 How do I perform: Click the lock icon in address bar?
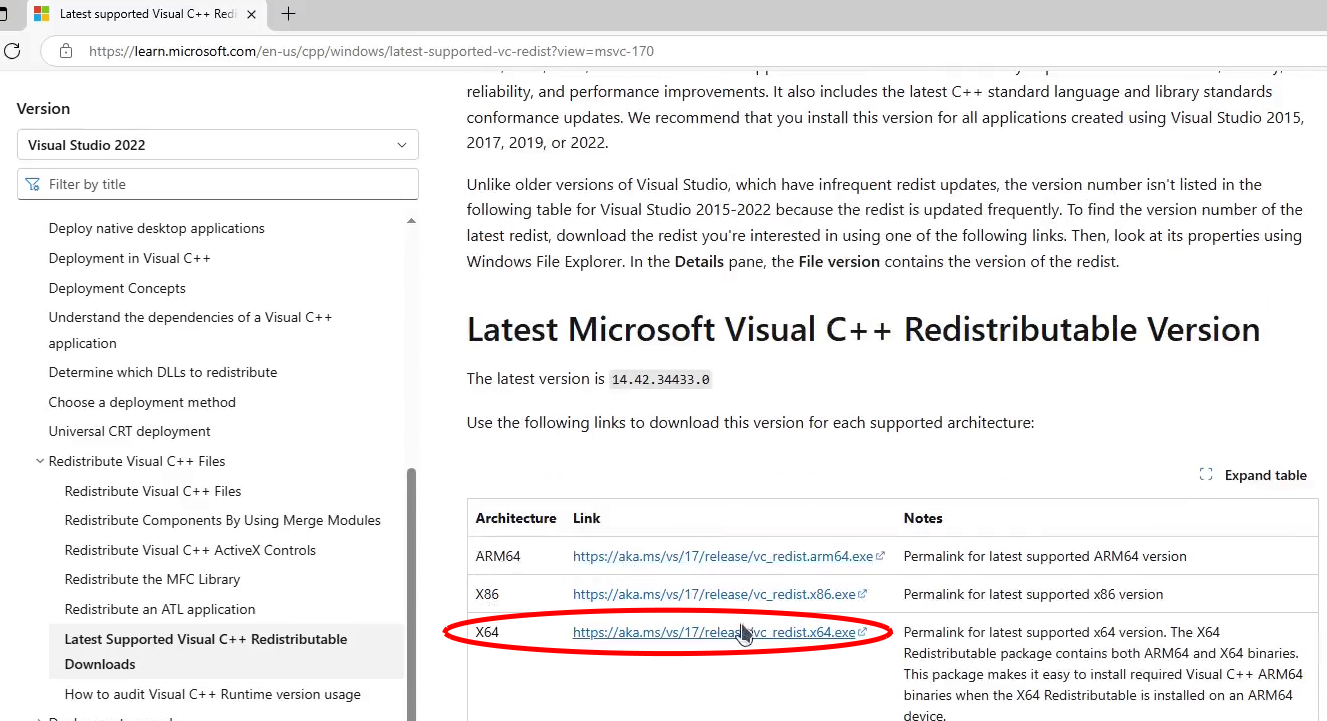coord(66,51)
